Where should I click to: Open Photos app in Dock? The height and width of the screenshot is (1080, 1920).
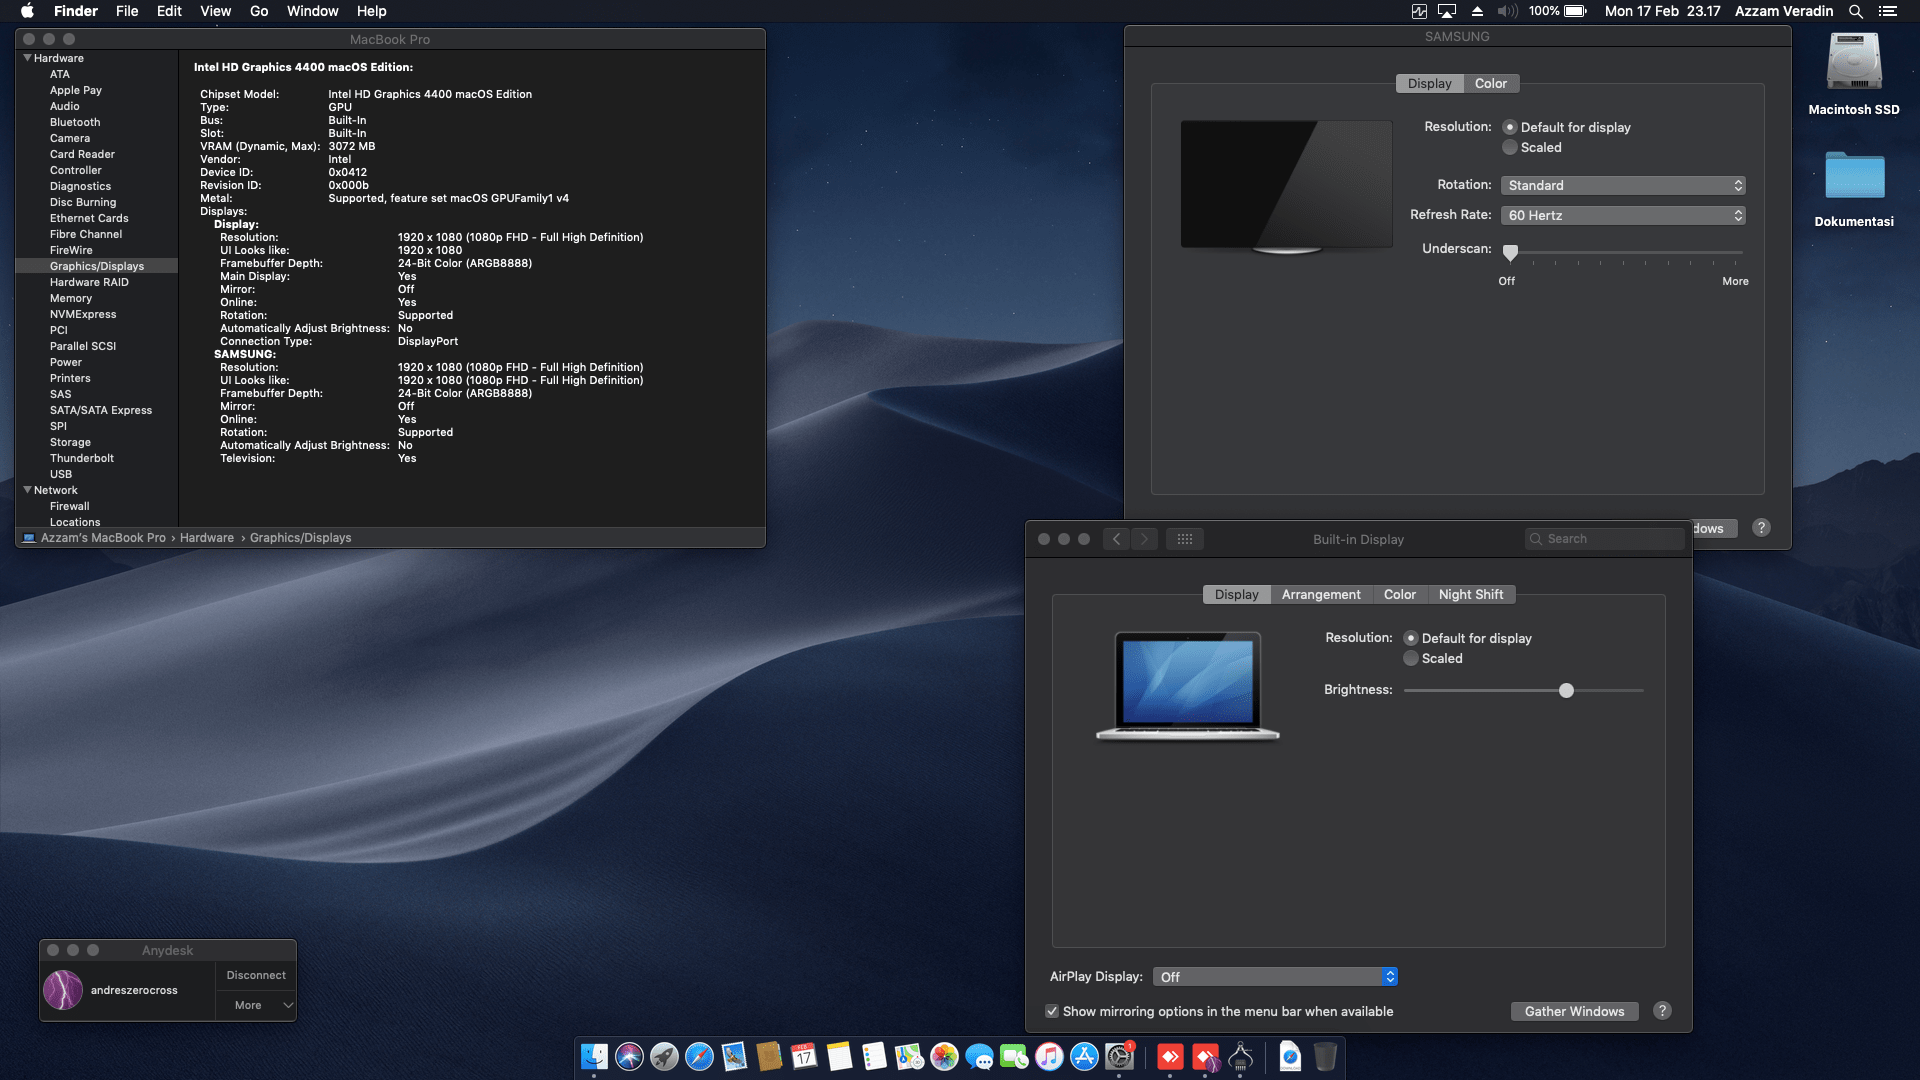point(944,1056)
